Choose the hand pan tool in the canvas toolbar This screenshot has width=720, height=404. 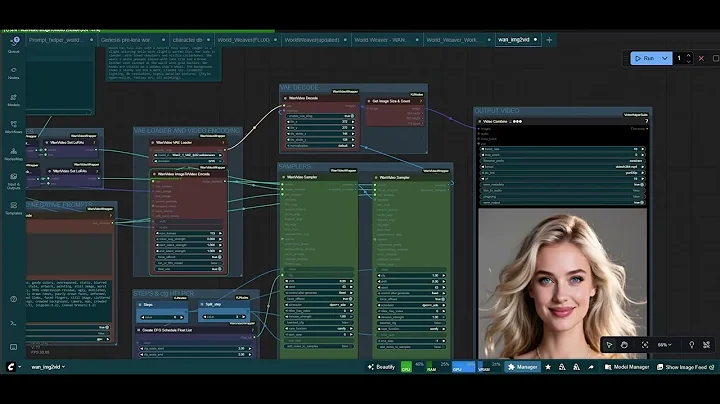(624, 345)
